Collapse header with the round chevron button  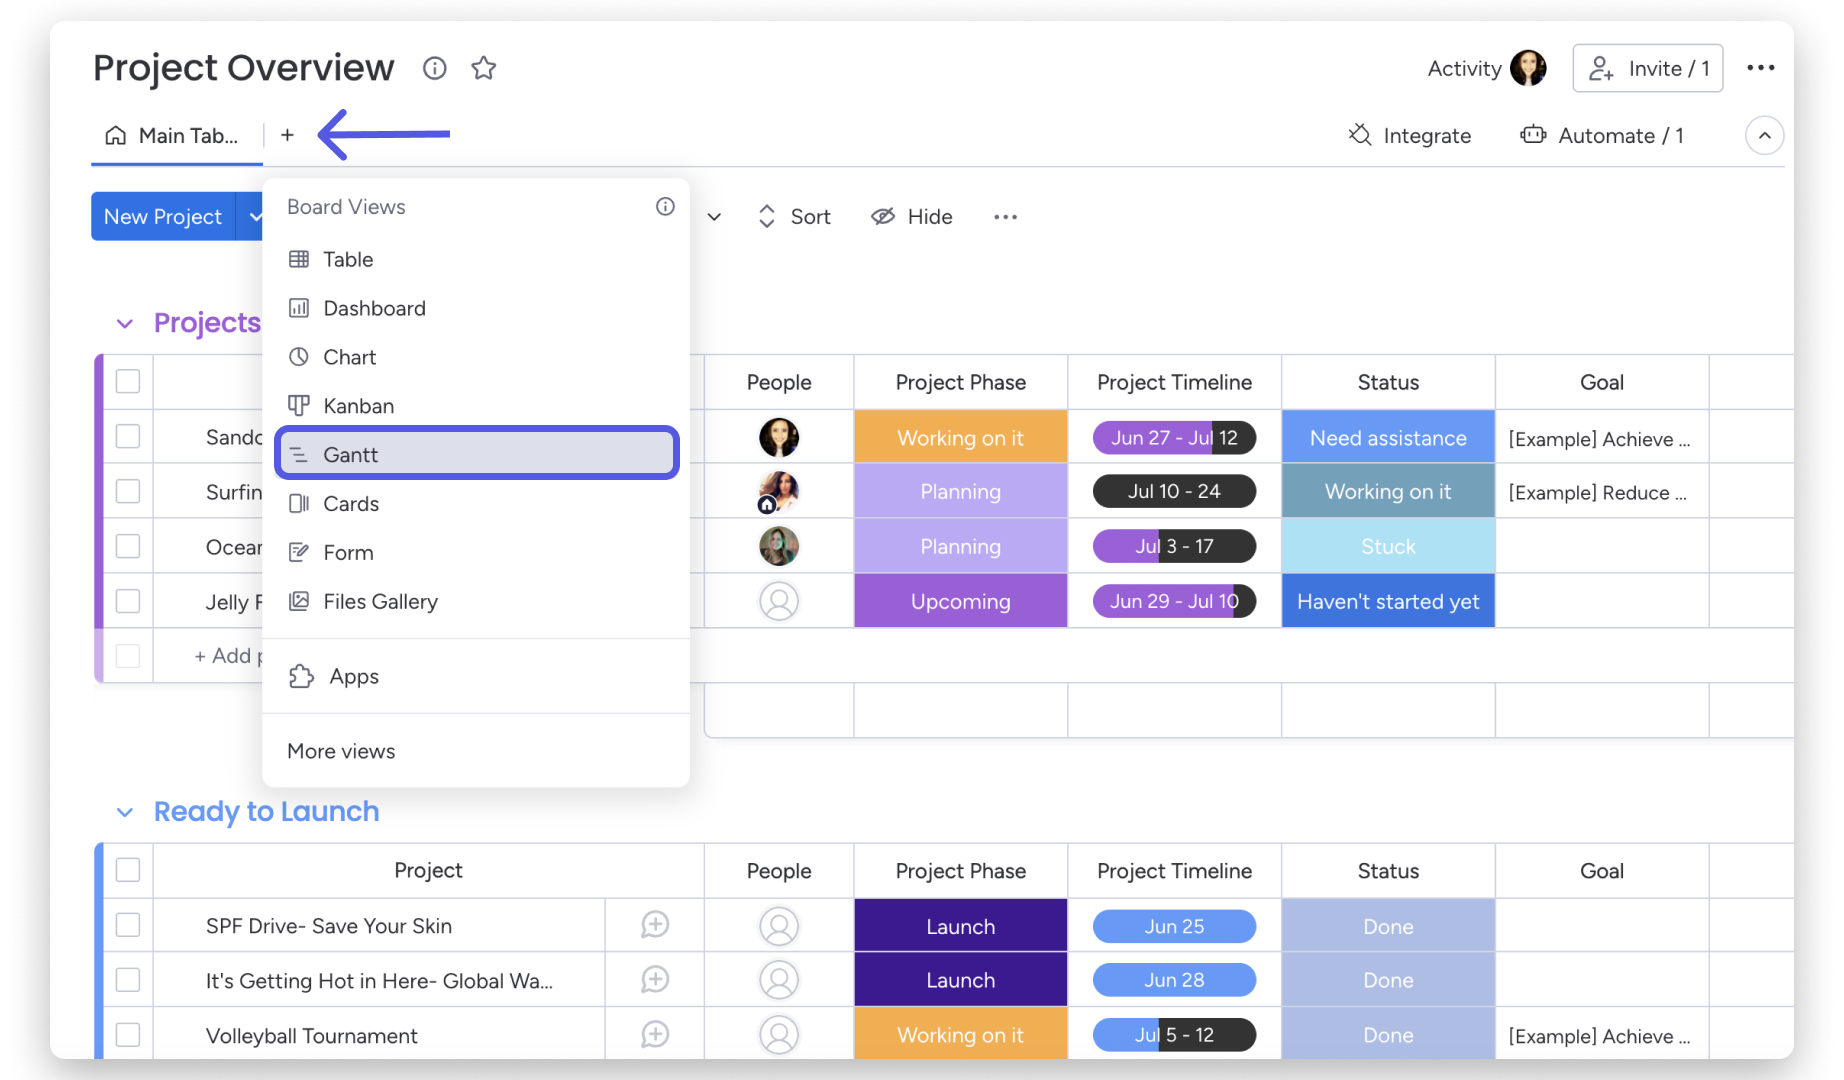point(1764,135)
